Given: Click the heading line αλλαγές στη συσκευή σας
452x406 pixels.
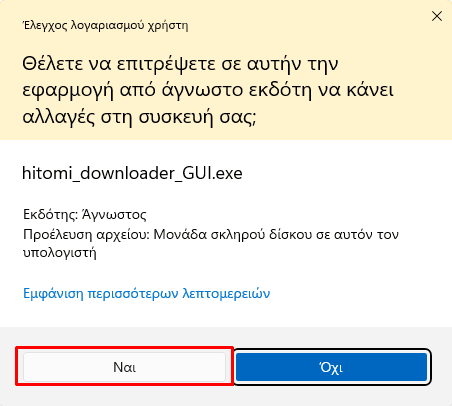Looking at the screenshot, I should point(139,117).
